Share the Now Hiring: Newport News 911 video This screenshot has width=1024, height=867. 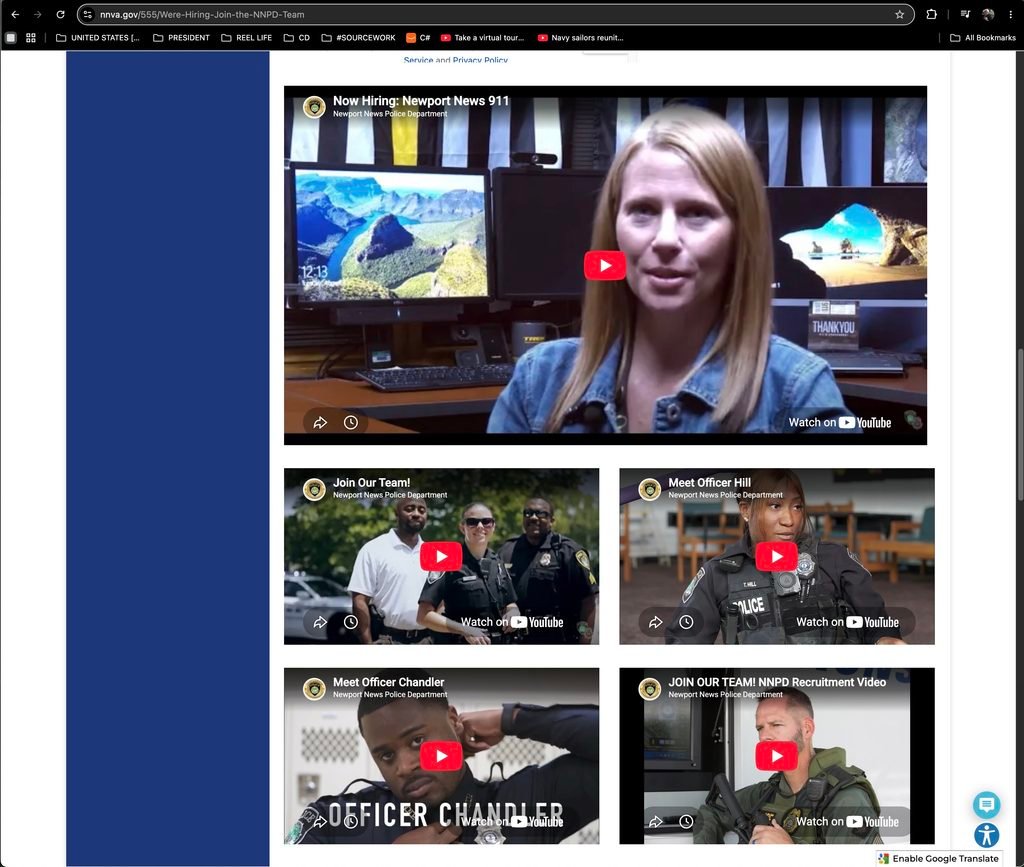pos(320,422)
